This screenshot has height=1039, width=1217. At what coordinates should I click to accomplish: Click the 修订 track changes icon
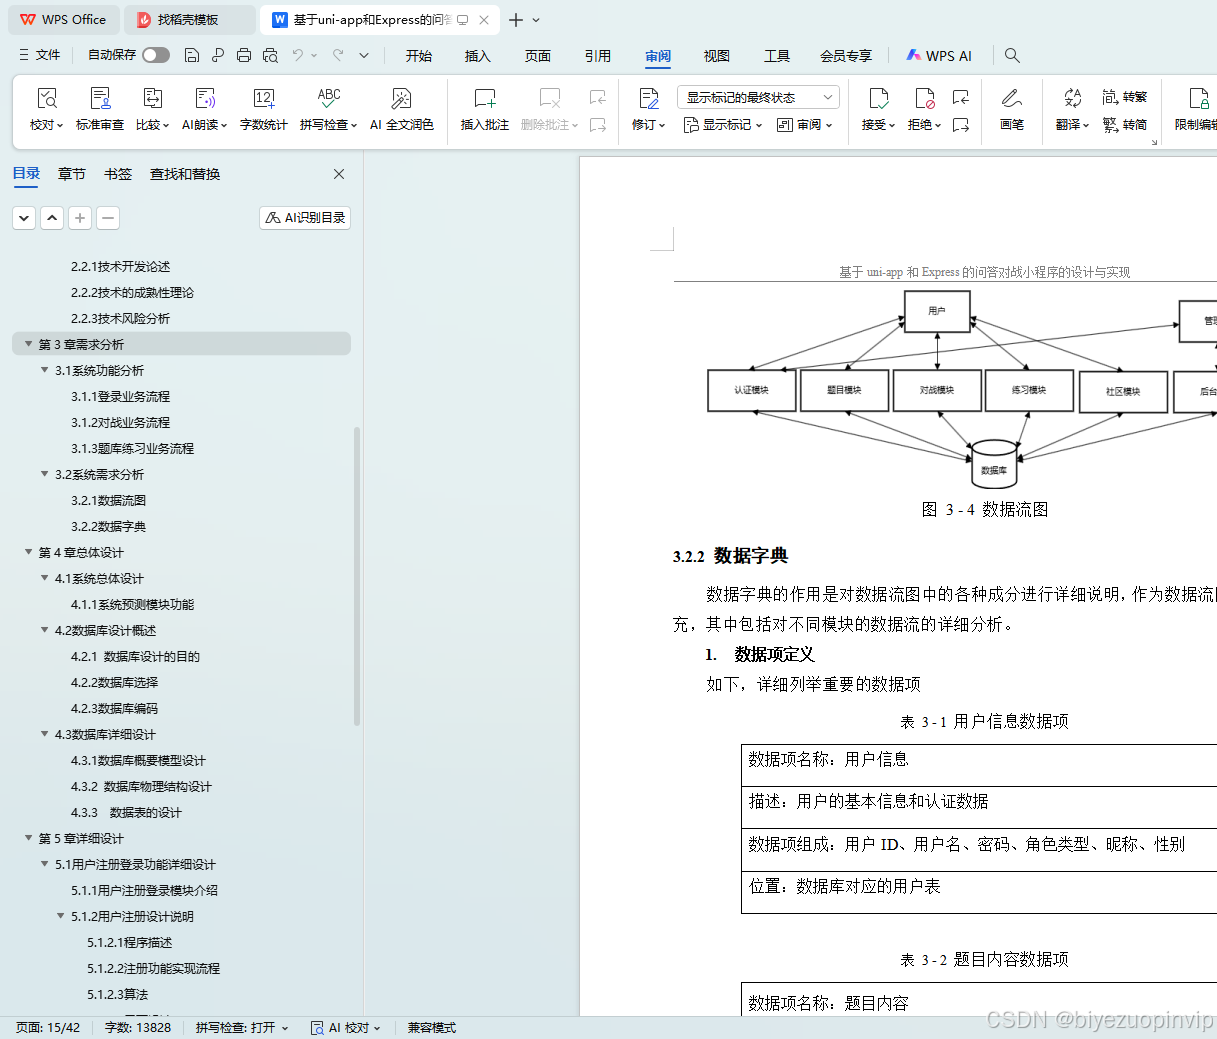(x=648, y=98)
